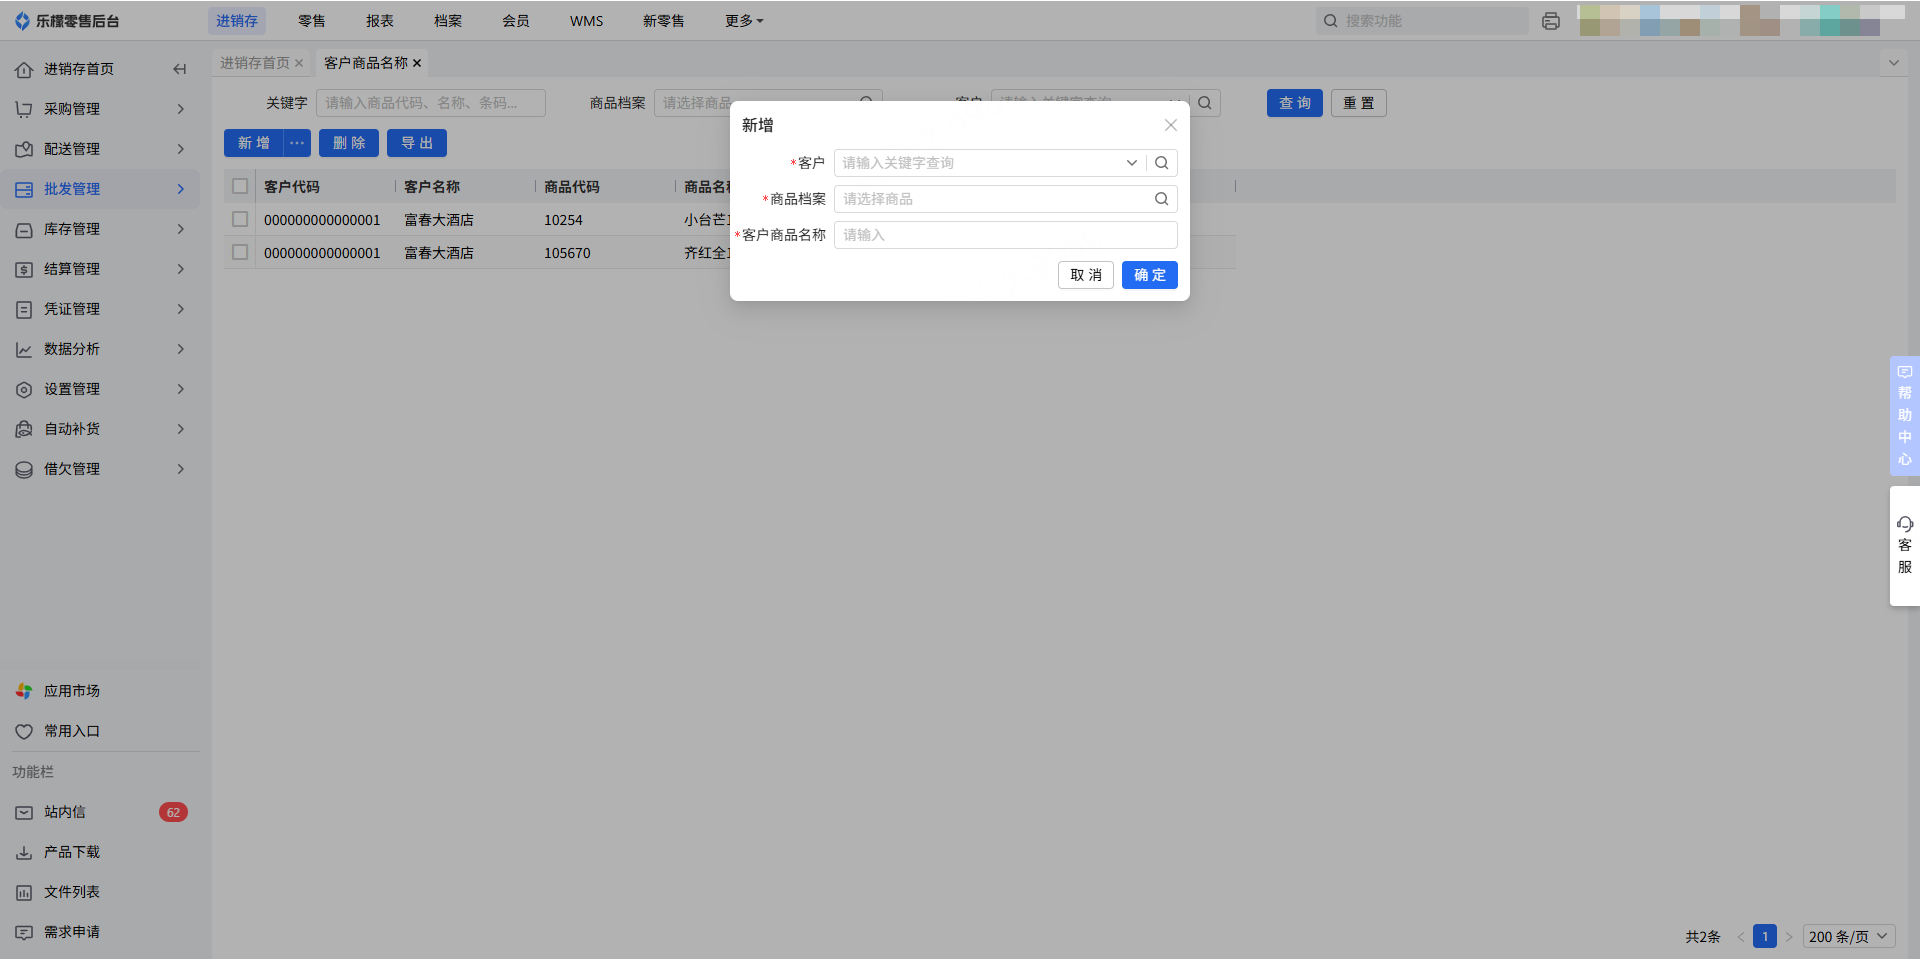Click the 数据分析 chart icon

click(24, 349)
